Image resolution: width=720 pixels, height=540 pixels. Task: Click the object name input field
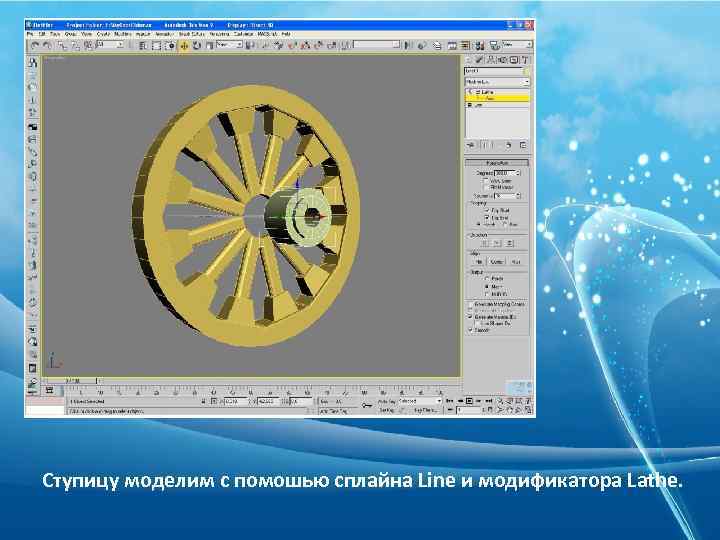tap(493, 71)
